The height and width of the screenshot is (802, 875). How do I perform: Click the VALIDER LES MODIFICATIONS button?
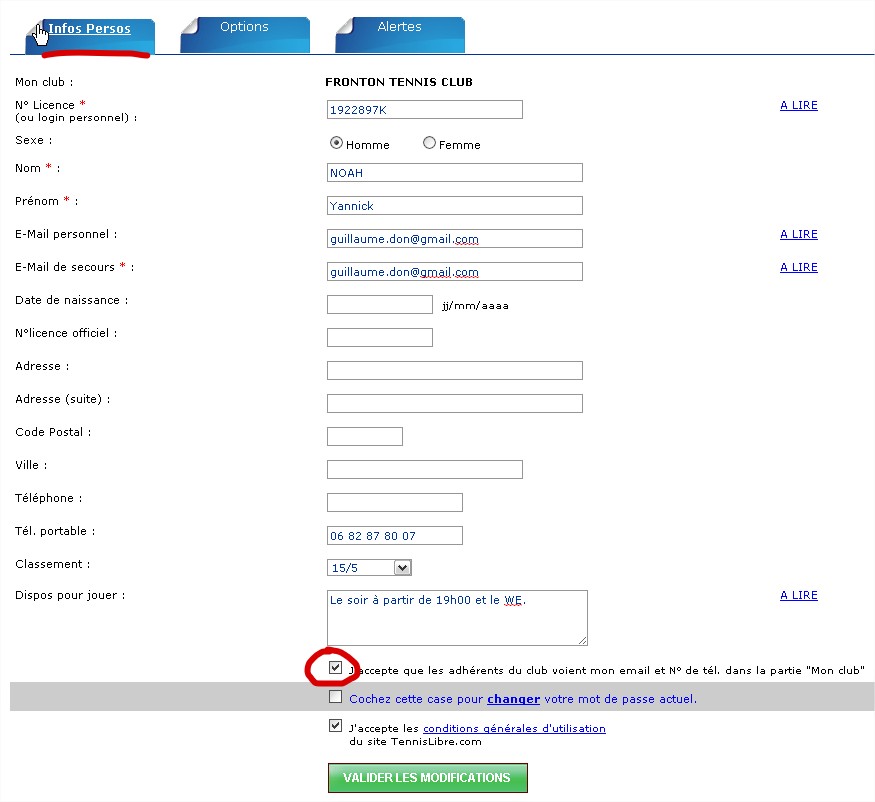pyautogui.click(x=427, y=778)
